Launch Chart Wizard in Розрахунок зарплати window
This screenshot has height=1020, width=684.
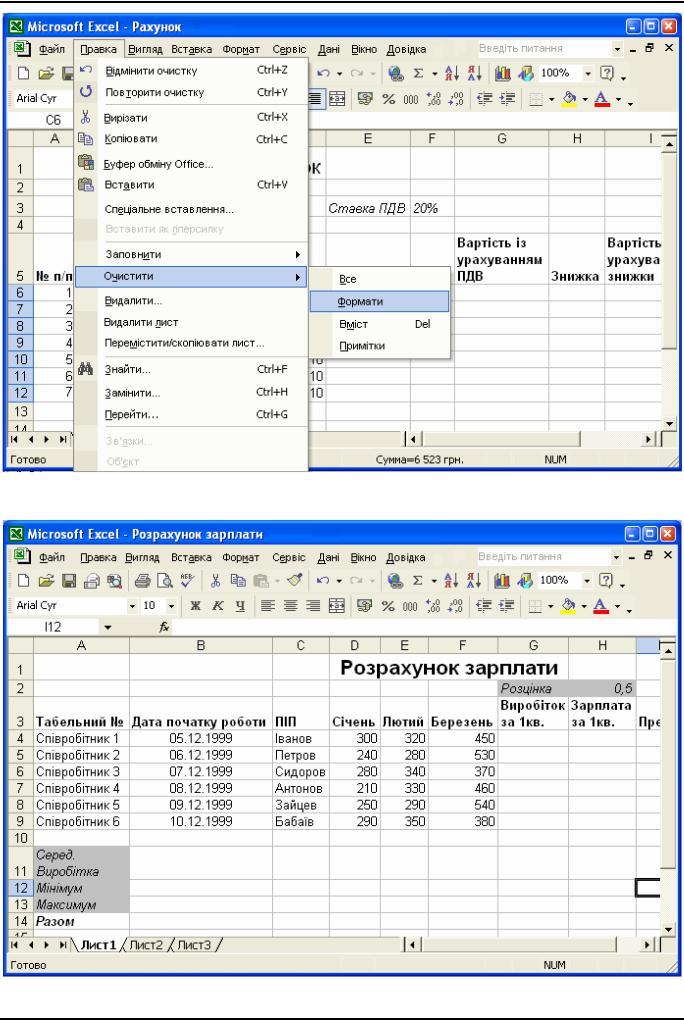(x=502, y=580)
